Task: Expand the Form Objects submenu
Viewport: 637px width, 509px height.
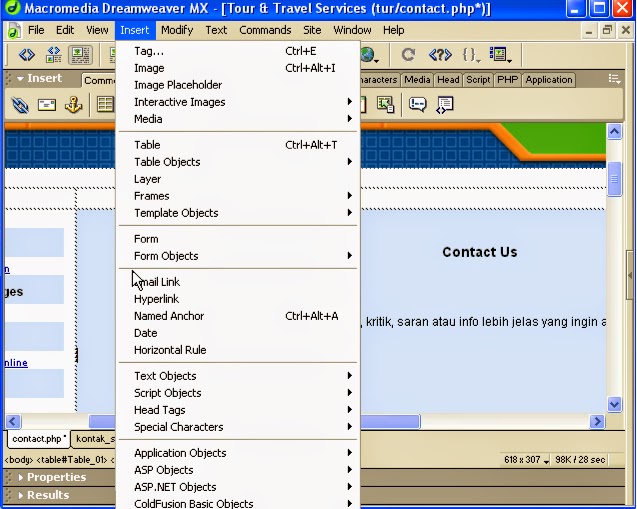Action: coord(238,256)
